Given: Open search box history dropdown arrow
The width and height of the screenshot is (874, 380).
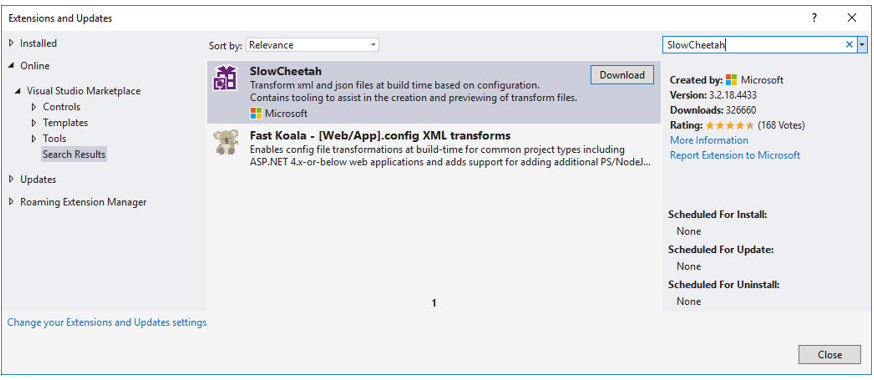Looking at the screenshot, I should [x=863, y=45].
